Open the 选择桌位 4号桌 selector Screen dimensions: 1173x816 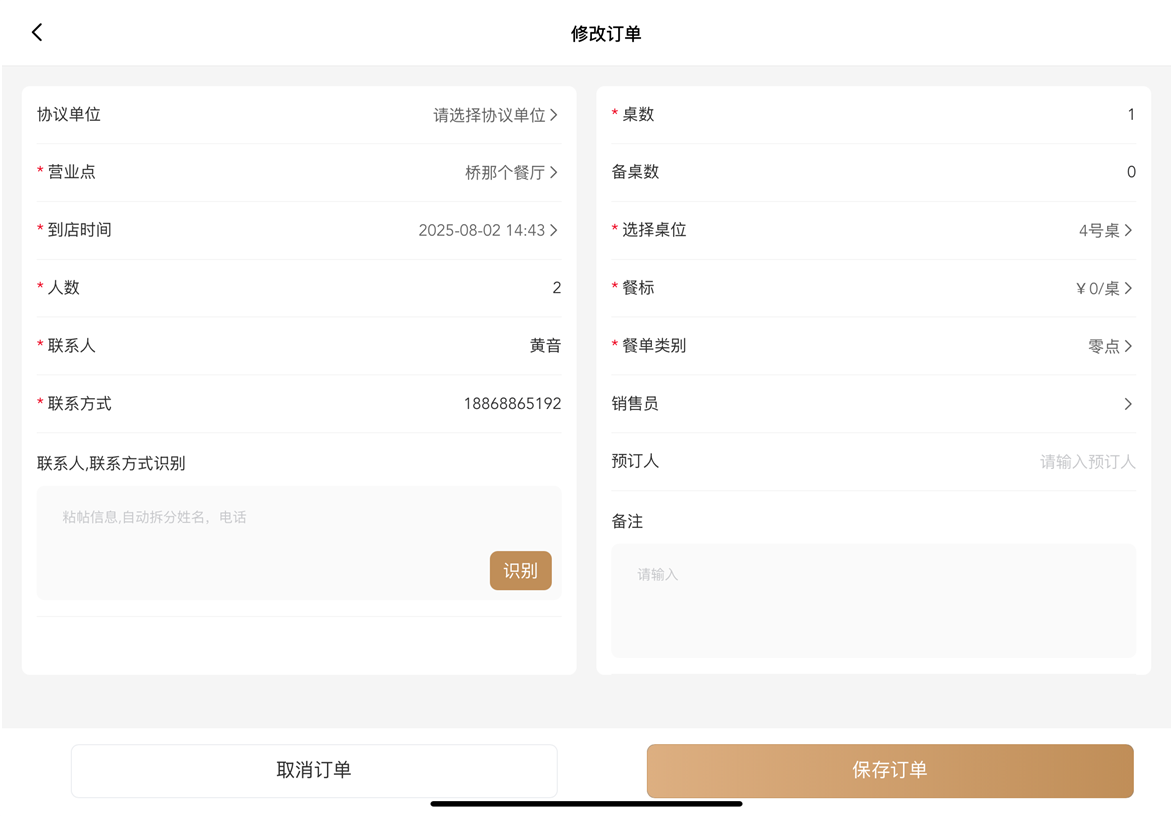point(1105,231)
